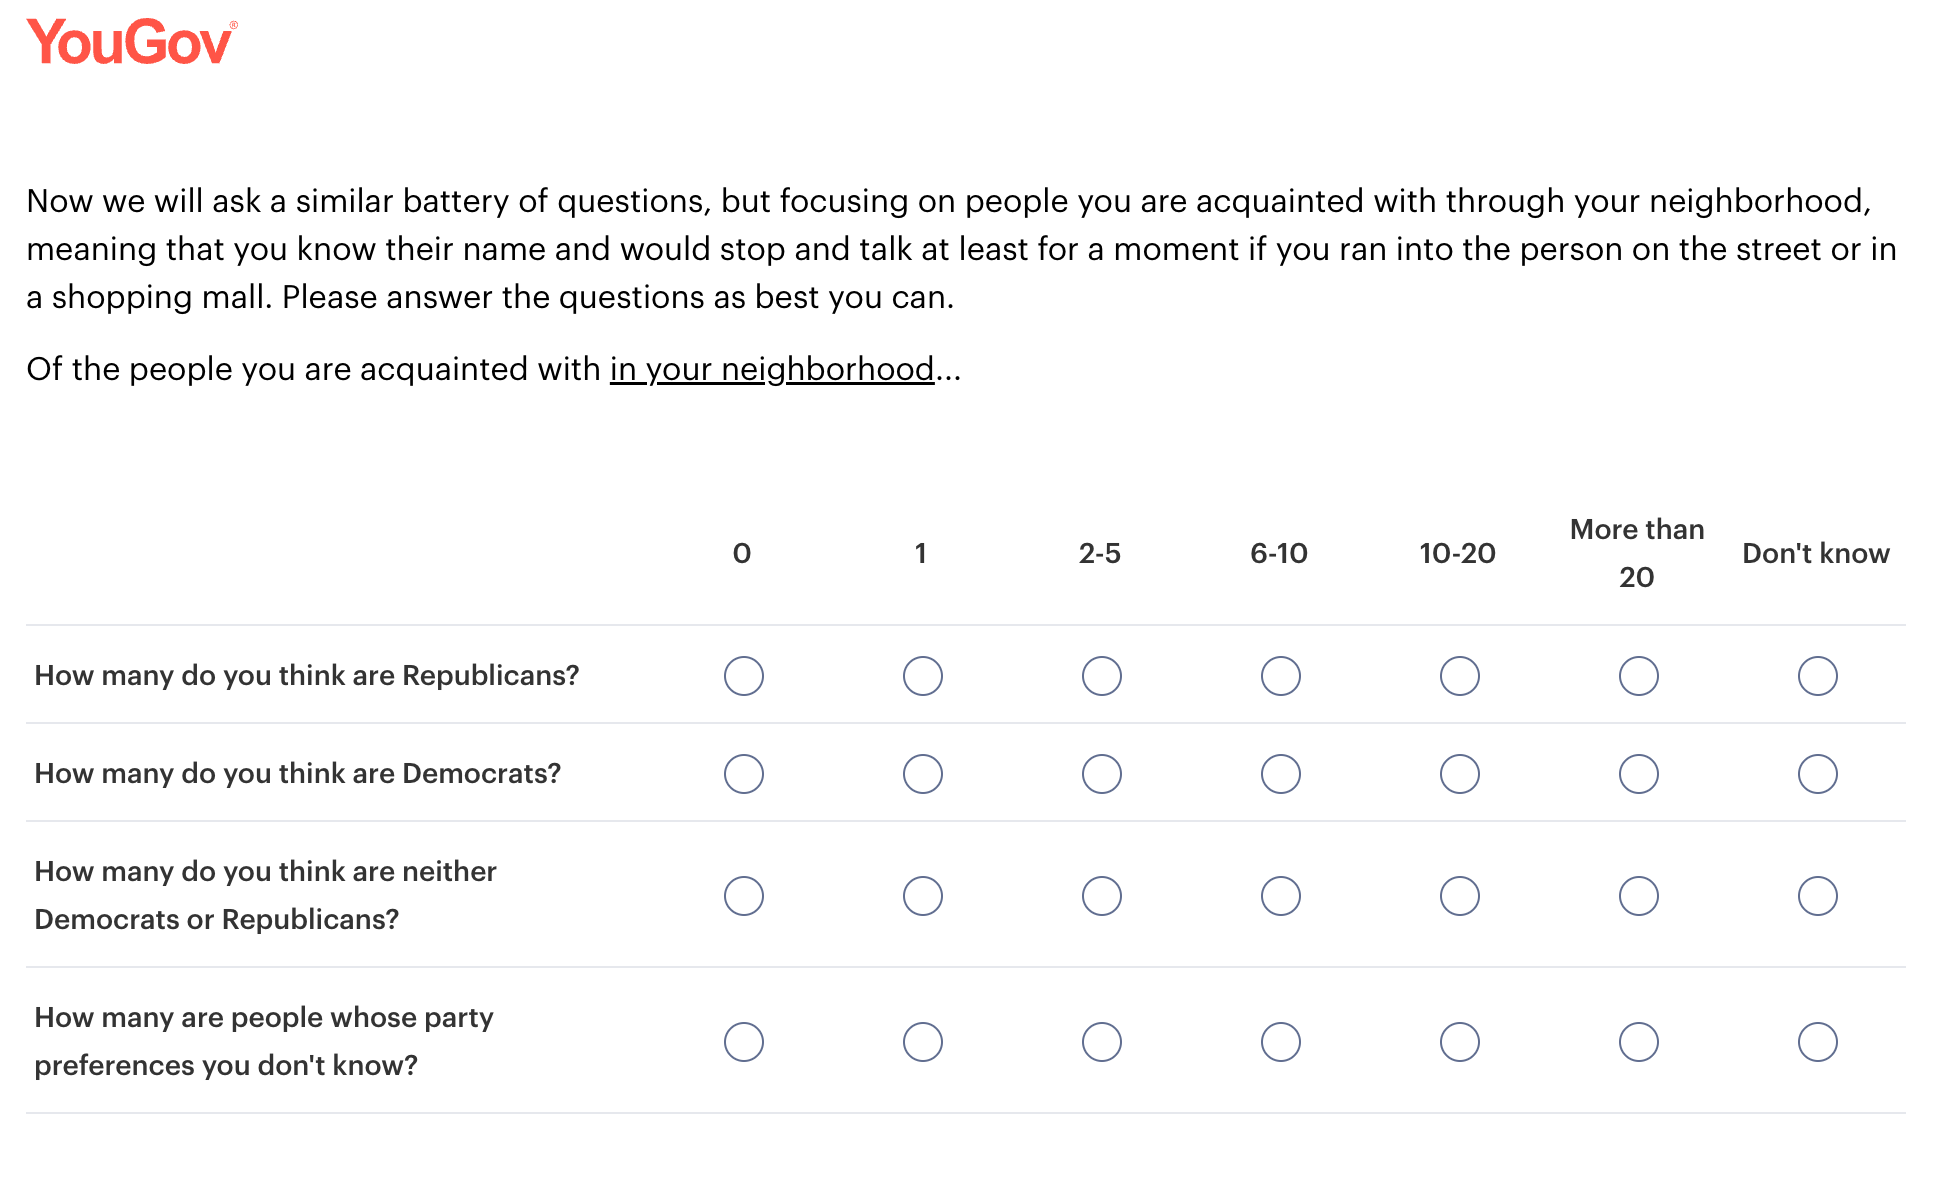This screenshot has width=1954, height=1178.
Task: Select 1 for unknown party preferences row
Action: click(x=922, y=1042)
